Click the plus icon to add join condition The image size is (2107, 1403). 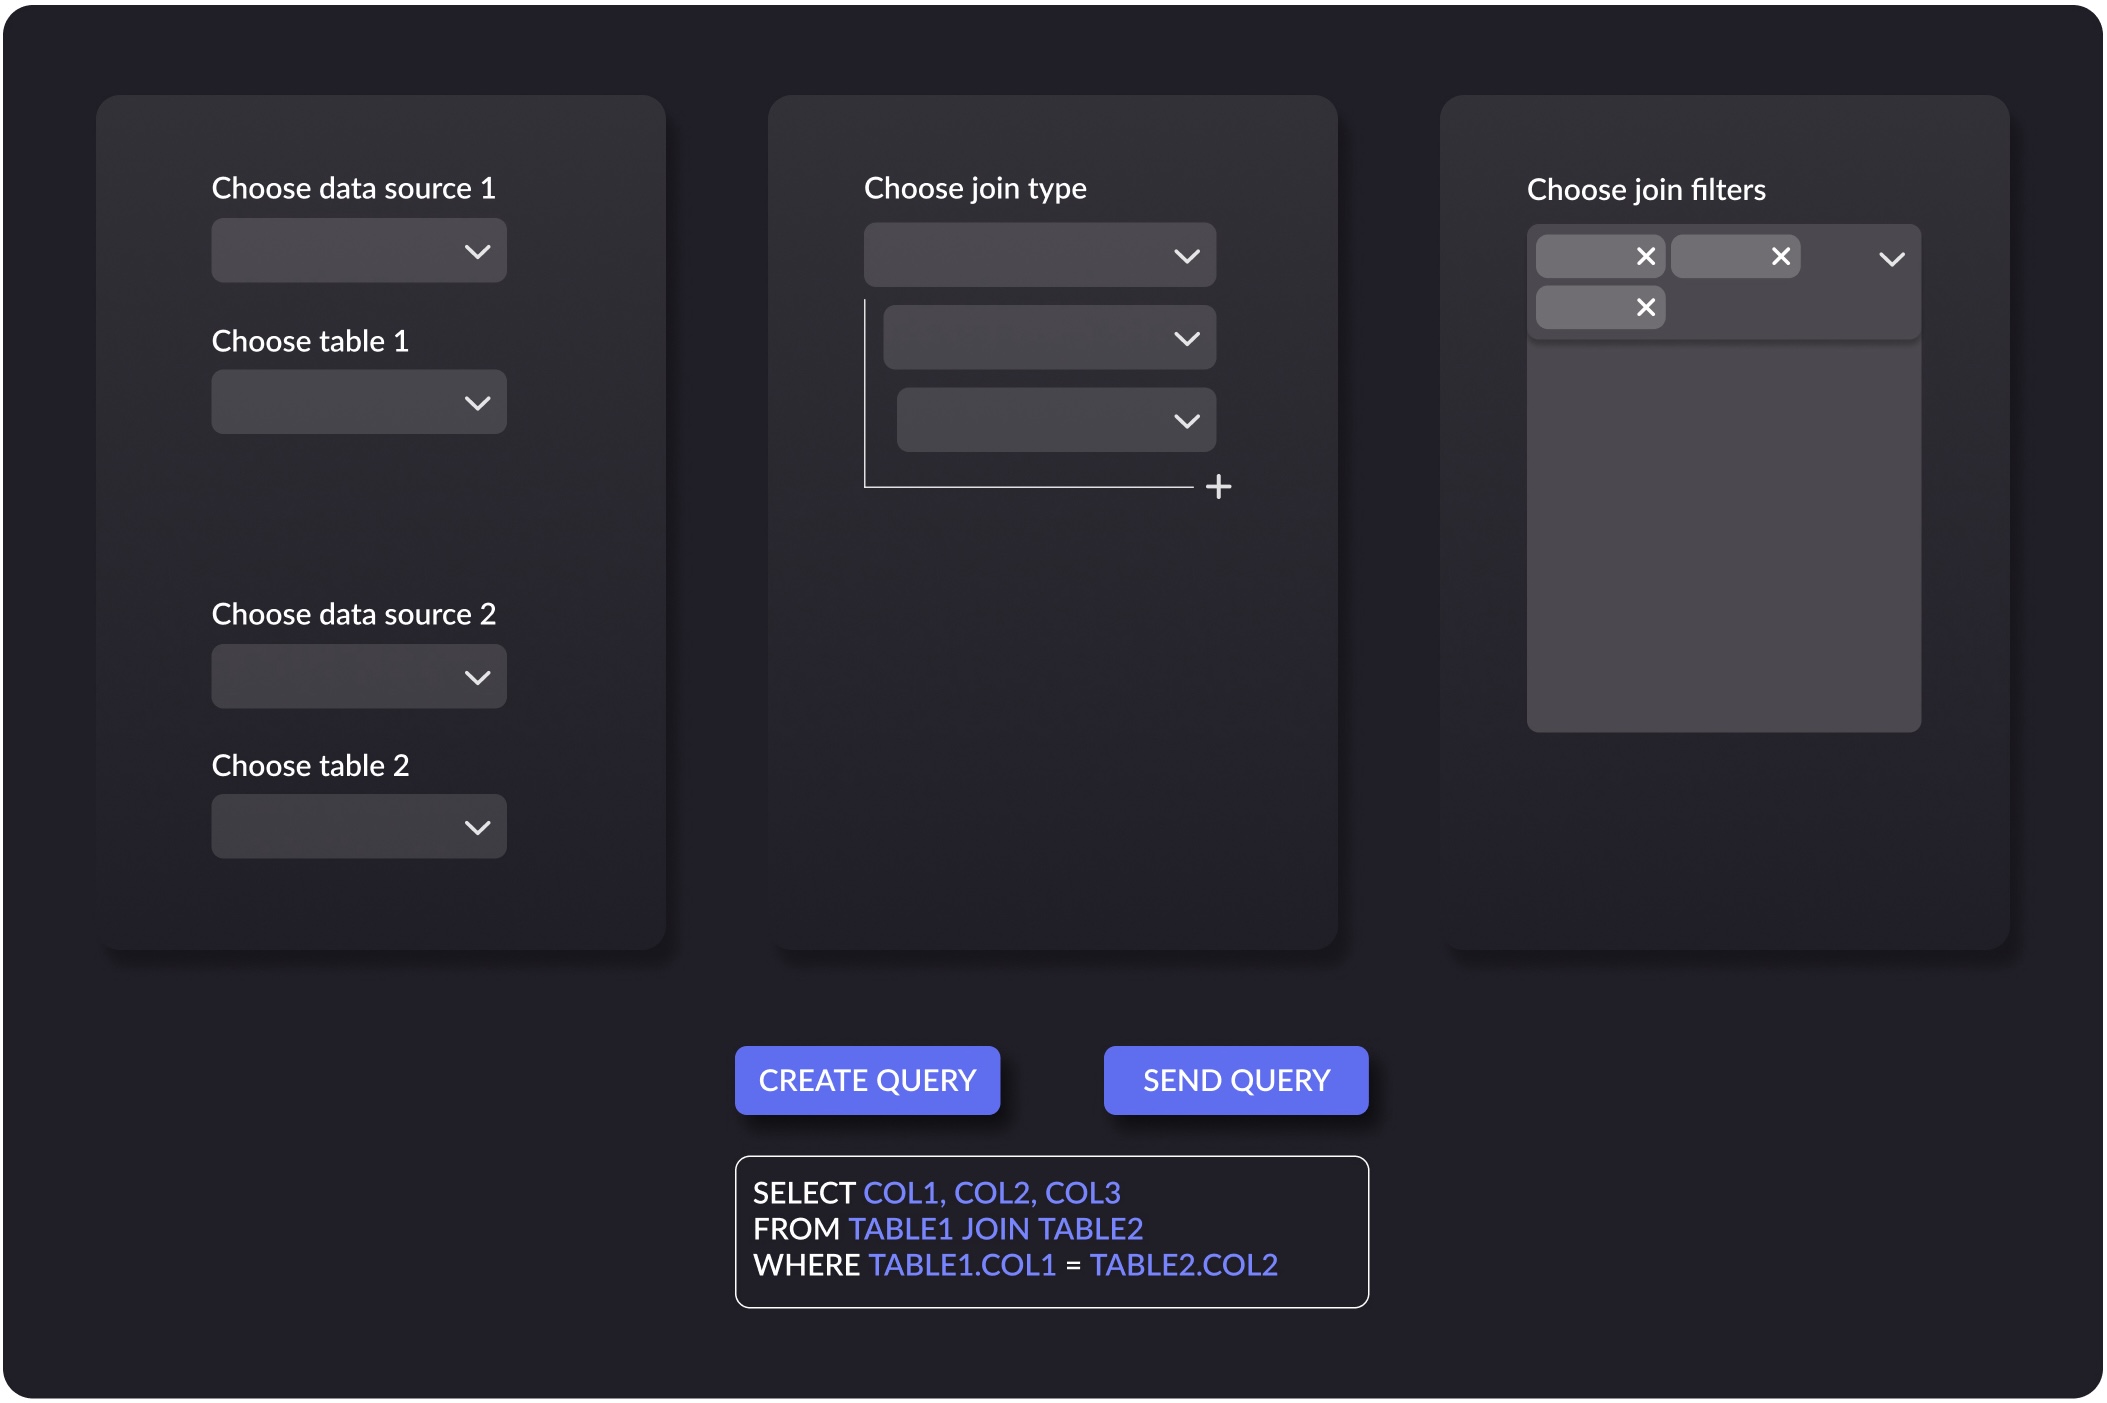tap(1218, 487)
